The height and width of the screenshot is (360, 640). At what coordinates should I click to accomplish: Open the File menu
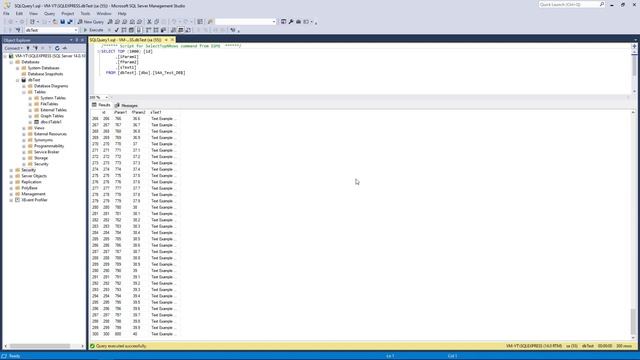pos(6,13)
